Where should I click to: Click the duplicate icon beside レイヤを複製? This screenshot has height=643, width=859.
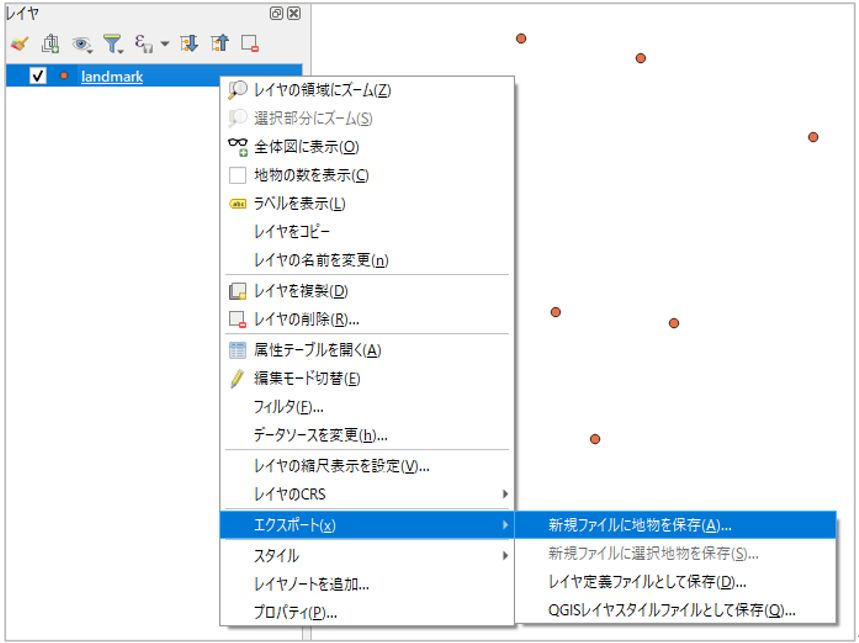[x=238, y=291]
